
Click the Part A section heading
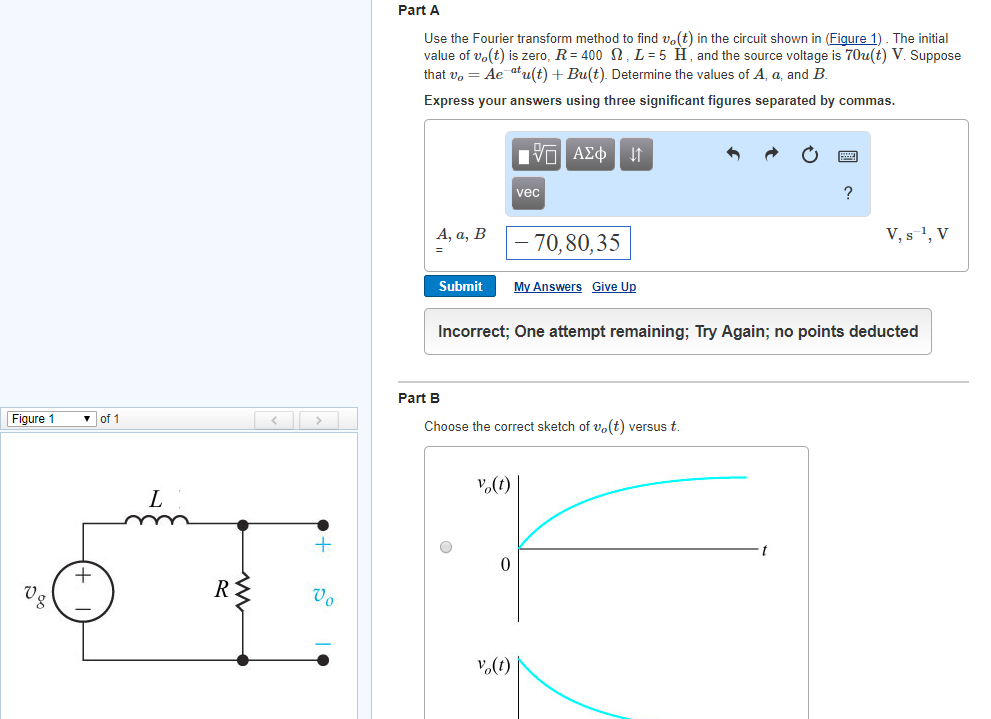413,10
